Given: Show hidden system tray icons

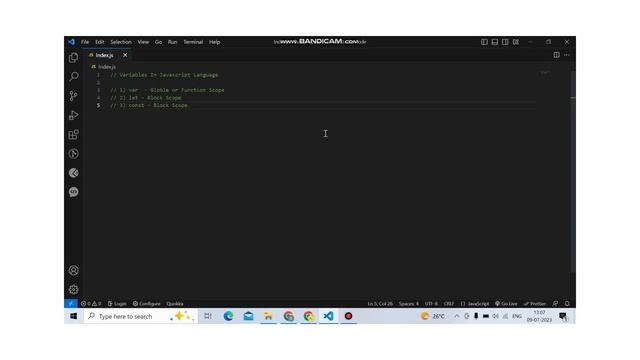Looking at the screenshot, I should click(x=457, y=316).
